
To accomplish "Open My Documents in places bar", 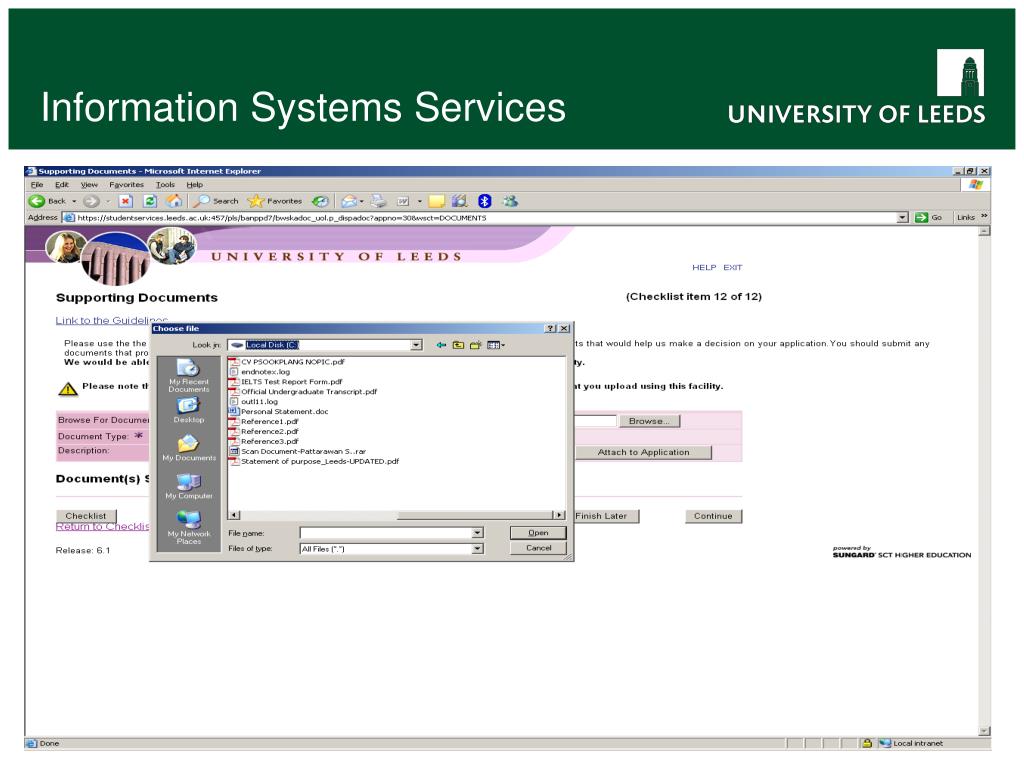I will pos(189,448).
